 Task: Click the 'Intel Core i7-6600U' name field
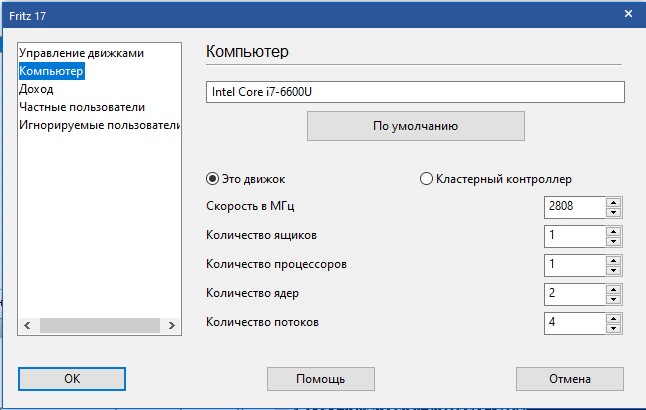tap(415, 92)
